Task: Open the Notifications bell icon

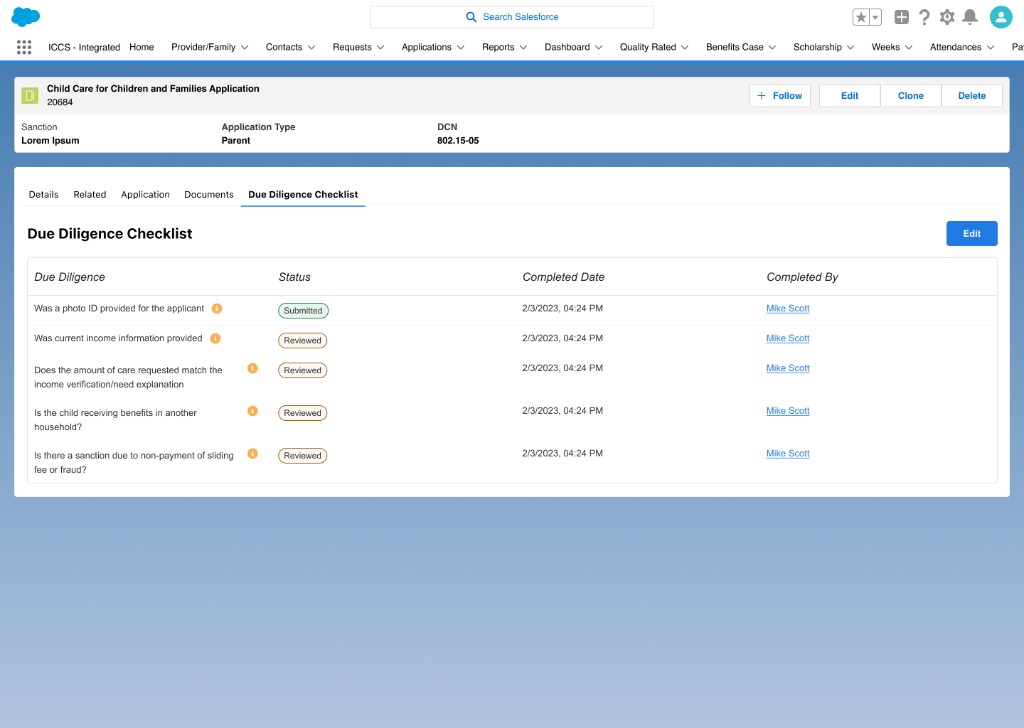Action: pos(970,17)
